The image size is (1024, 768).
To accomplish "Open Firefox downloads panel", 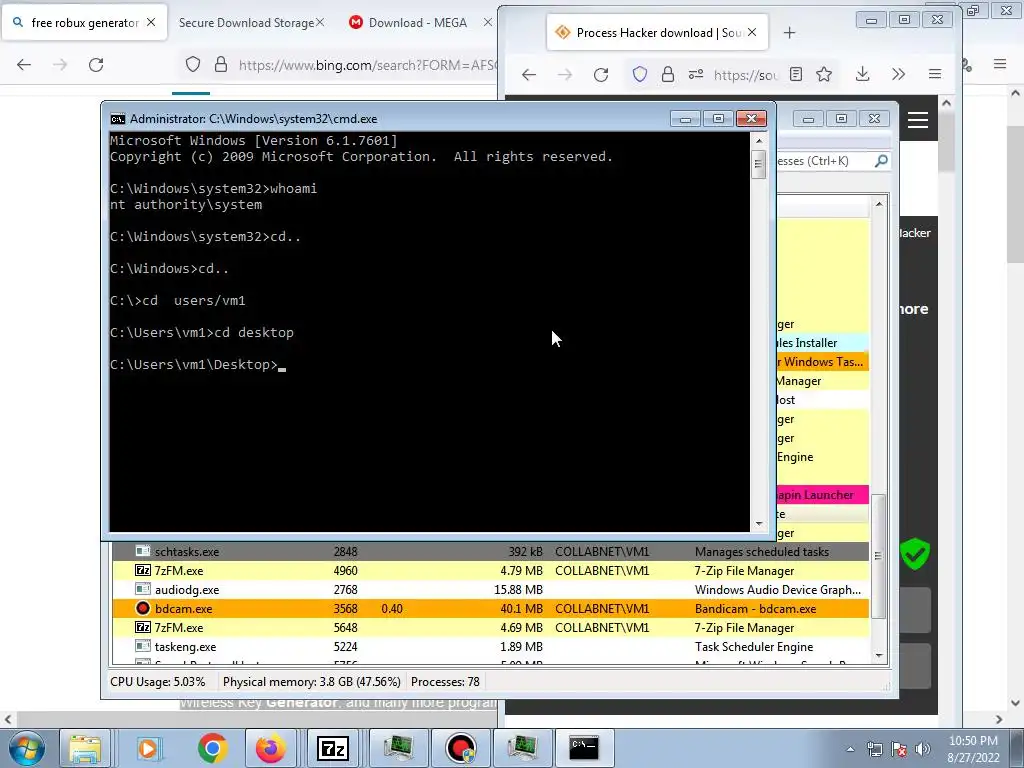I will pyautogui.click(x=863, y=74).
